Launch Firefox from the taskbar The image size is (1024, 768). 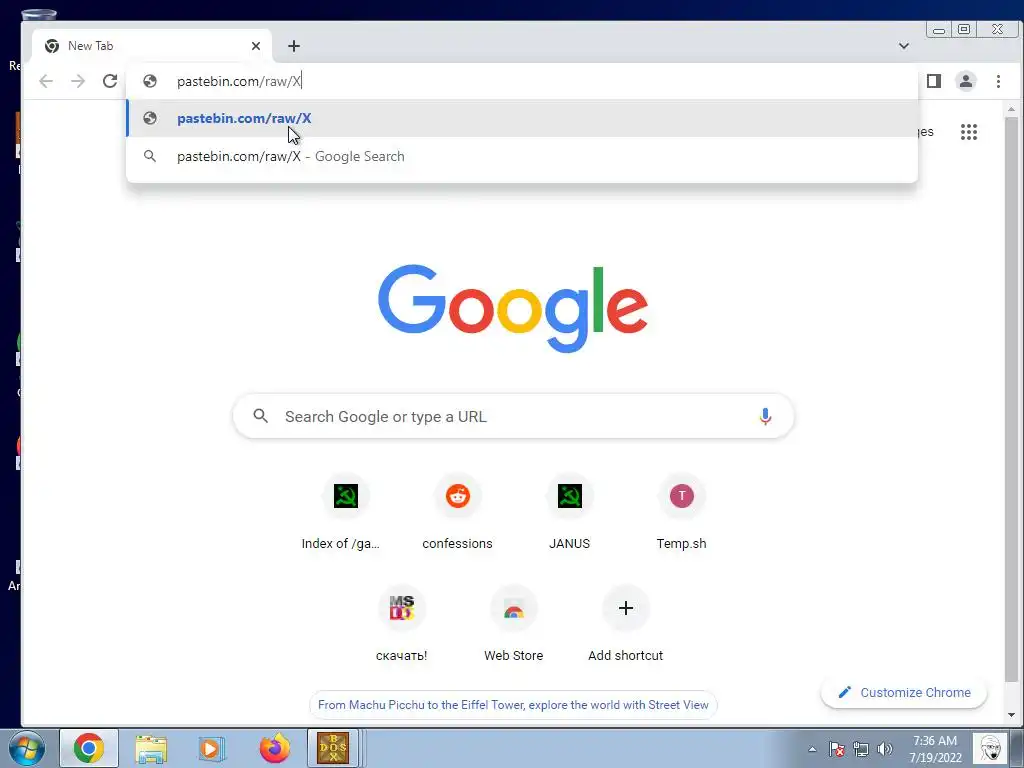[x=274, y=748]
